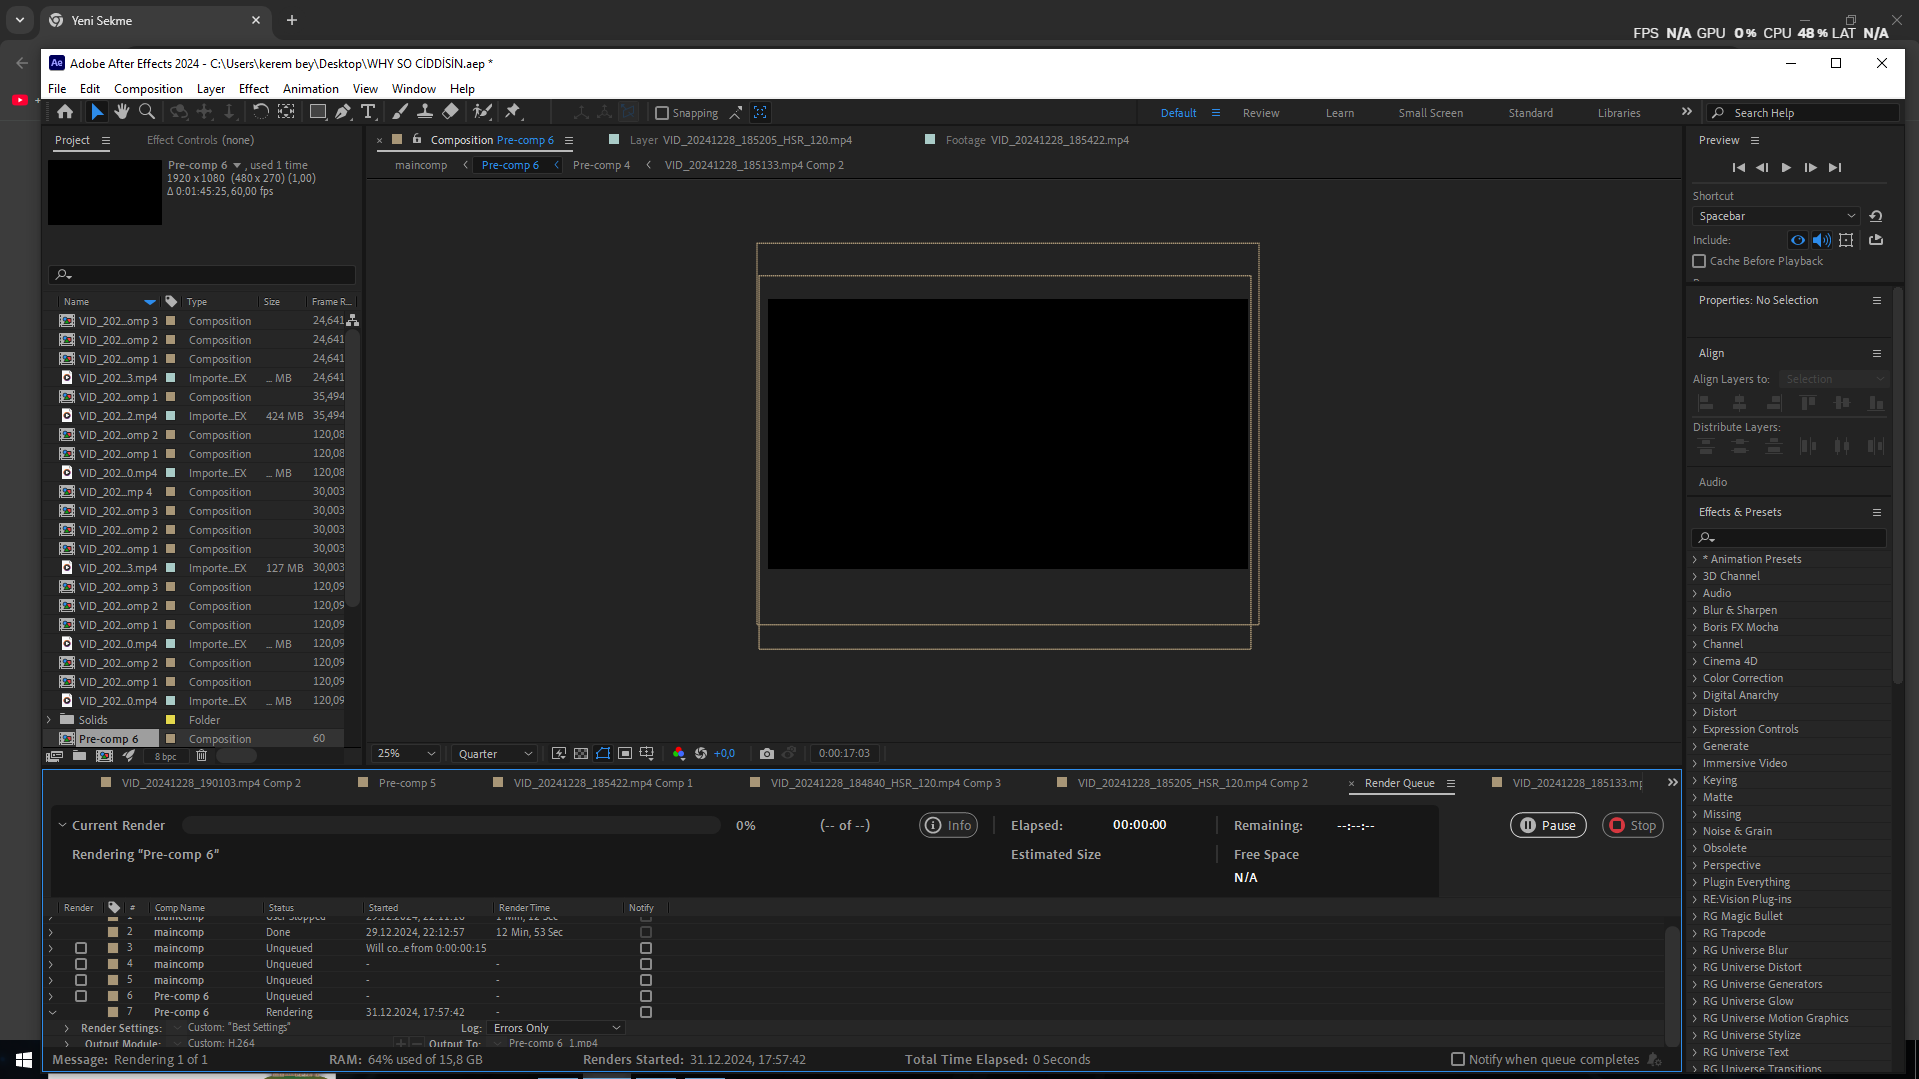Click the Interpret Footage icon in Project panel
1919x1079 pixels.
click(x=55, y=756)
